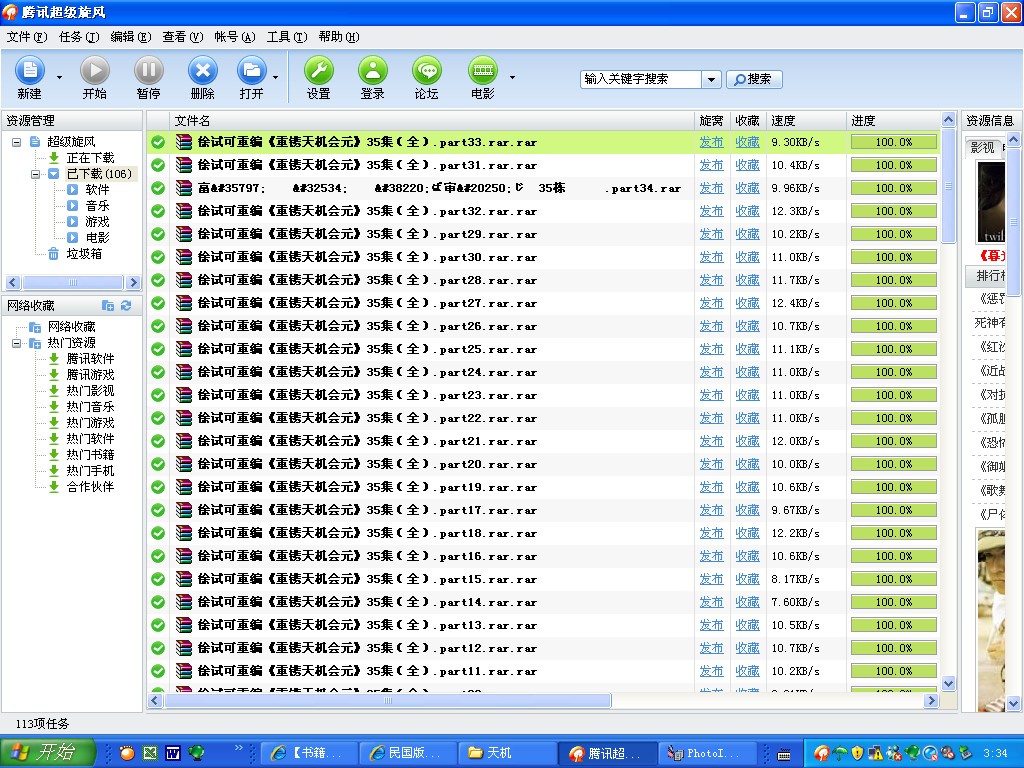The height and width of the screenshot is (768, 1024).
Task: Switch to PhotoI... taskbar window
Action: [x=707, y=754]
